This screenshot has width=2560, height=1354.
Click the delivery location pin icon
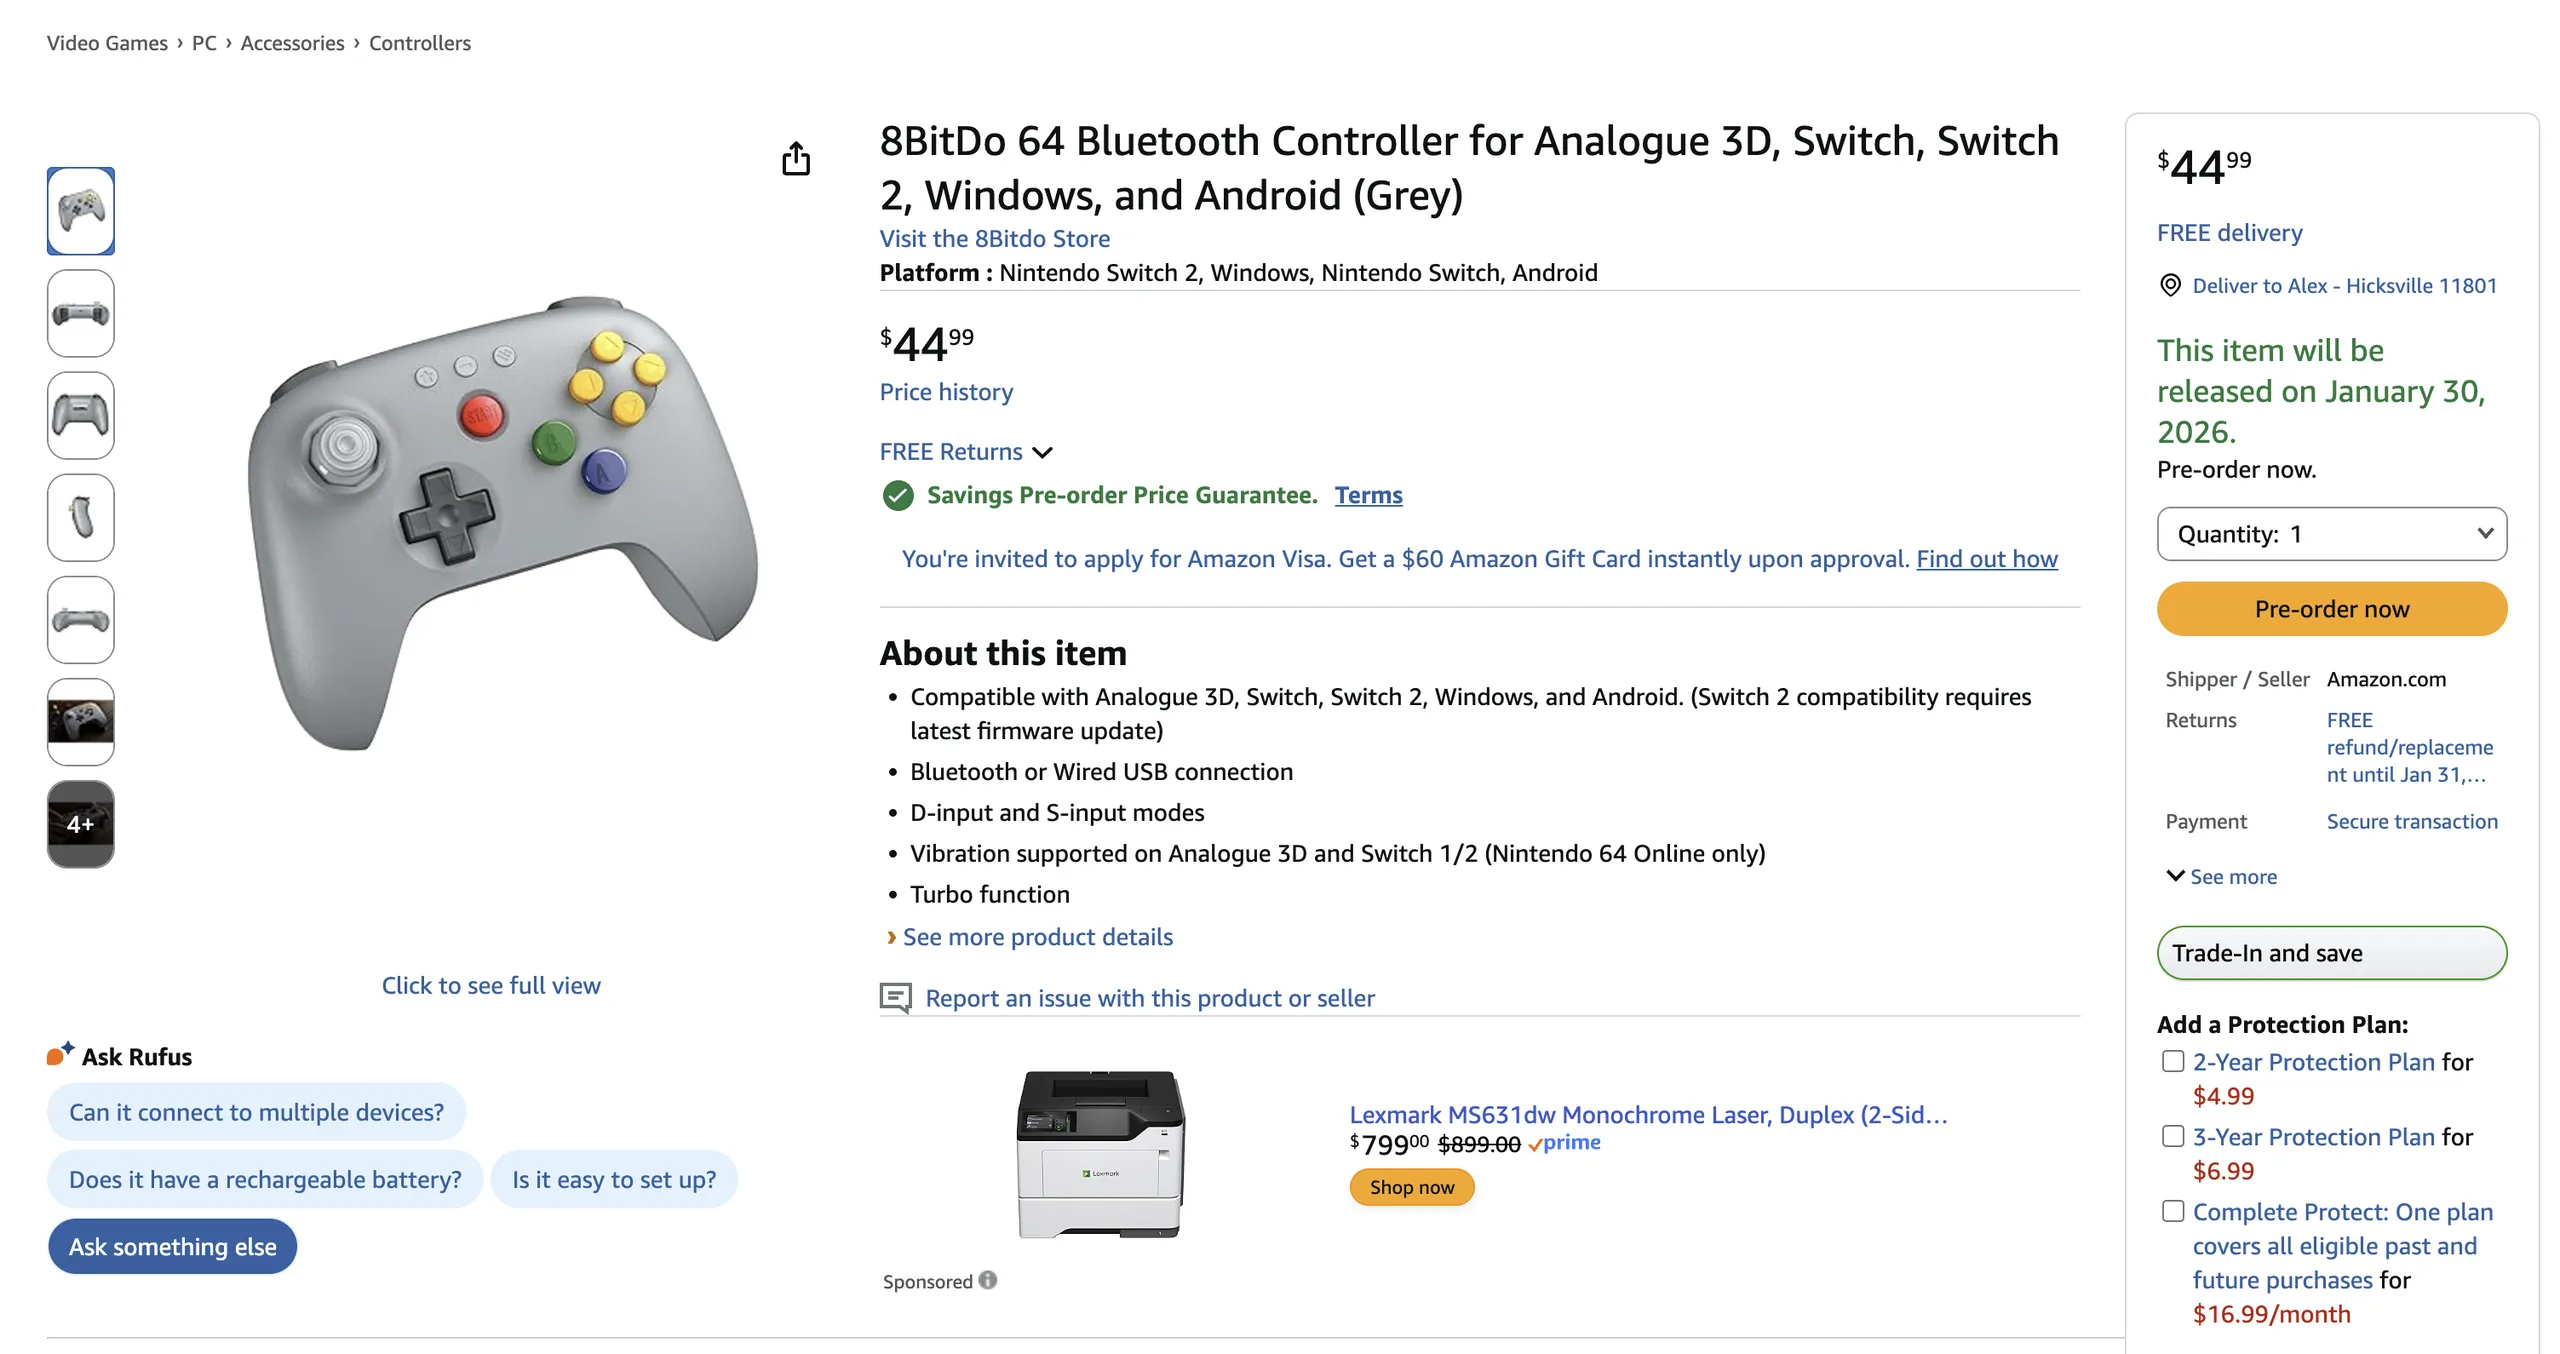coord(2169,286)
